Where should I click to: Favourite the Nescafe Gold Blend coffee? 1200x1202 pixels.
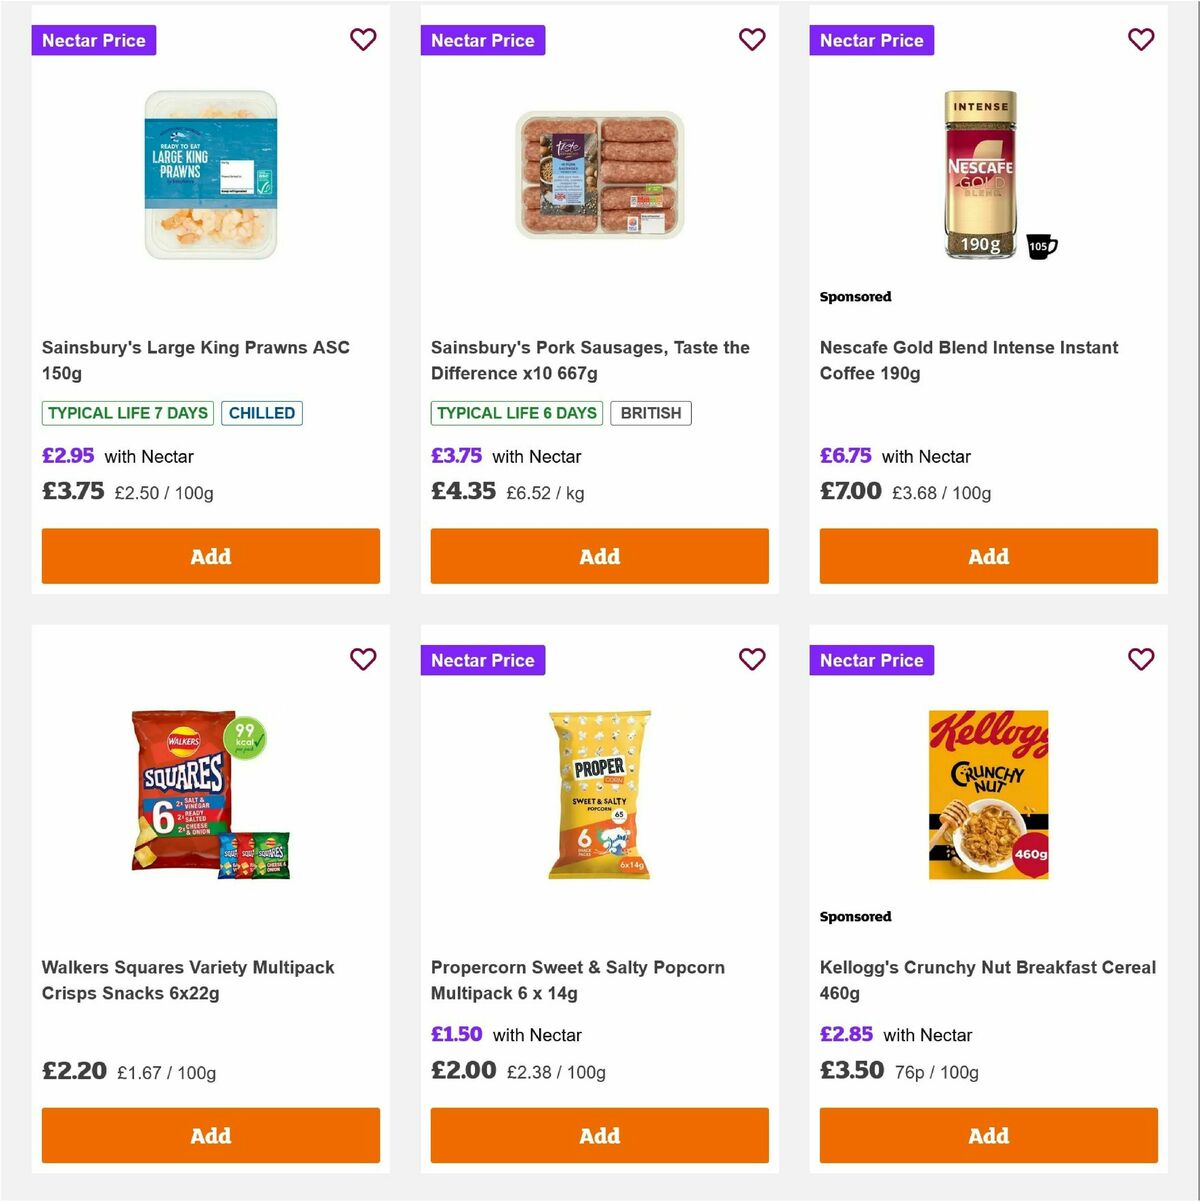tap(1141, 39)
